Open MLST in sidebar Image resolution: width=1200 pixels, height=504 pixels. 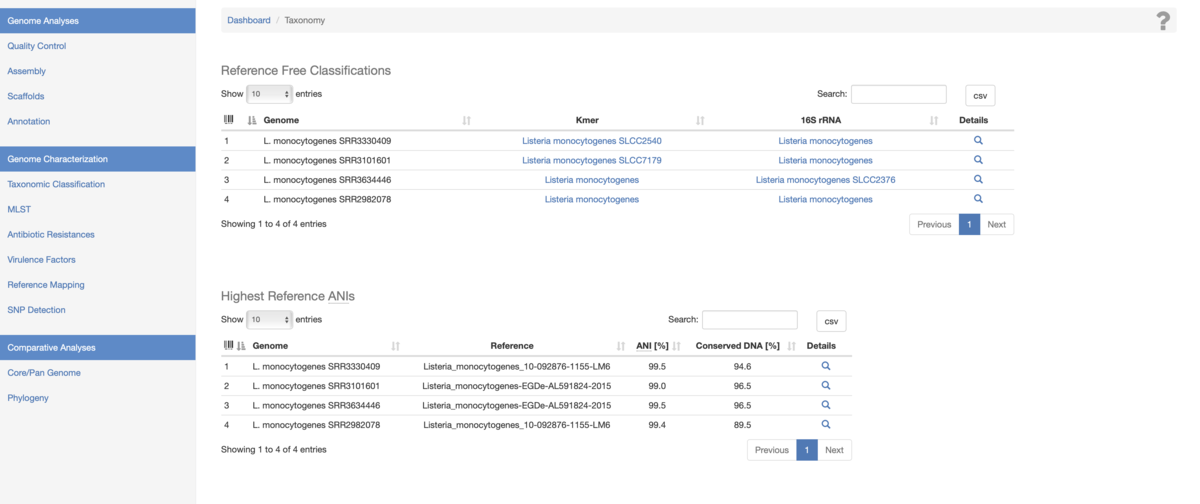coord(19,209)
